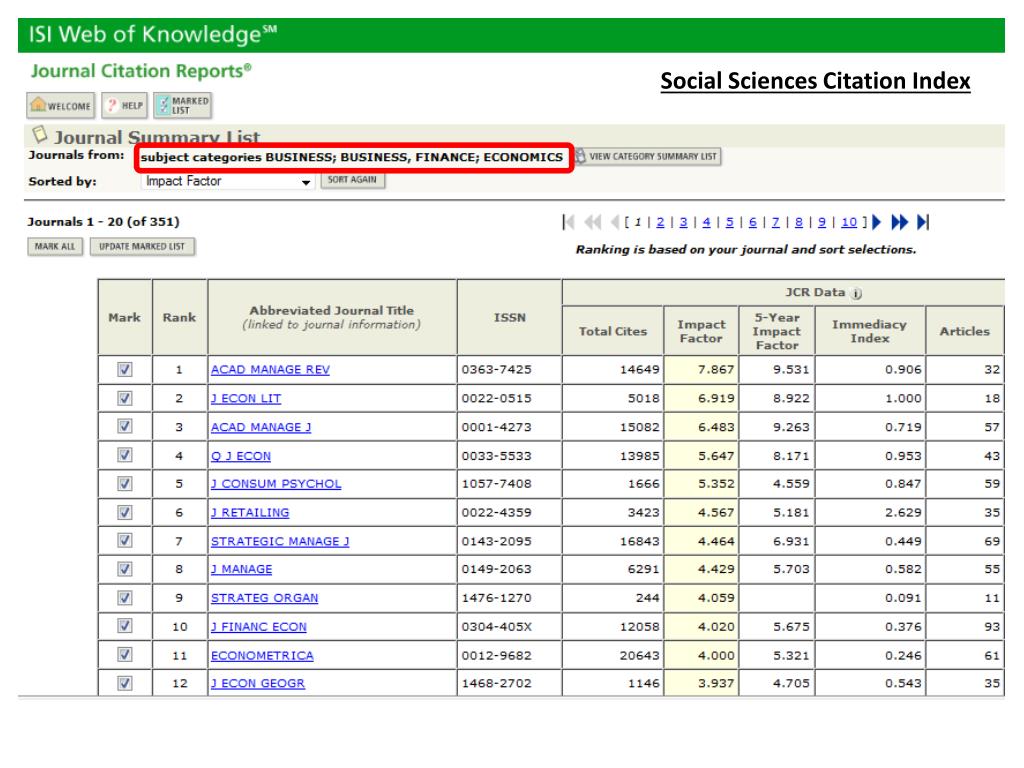Image resolution: width=1024 pixels, height=768 pixels.
Task: Open the Sorted by Impact Factor dropdown
Action: (227, 181)
